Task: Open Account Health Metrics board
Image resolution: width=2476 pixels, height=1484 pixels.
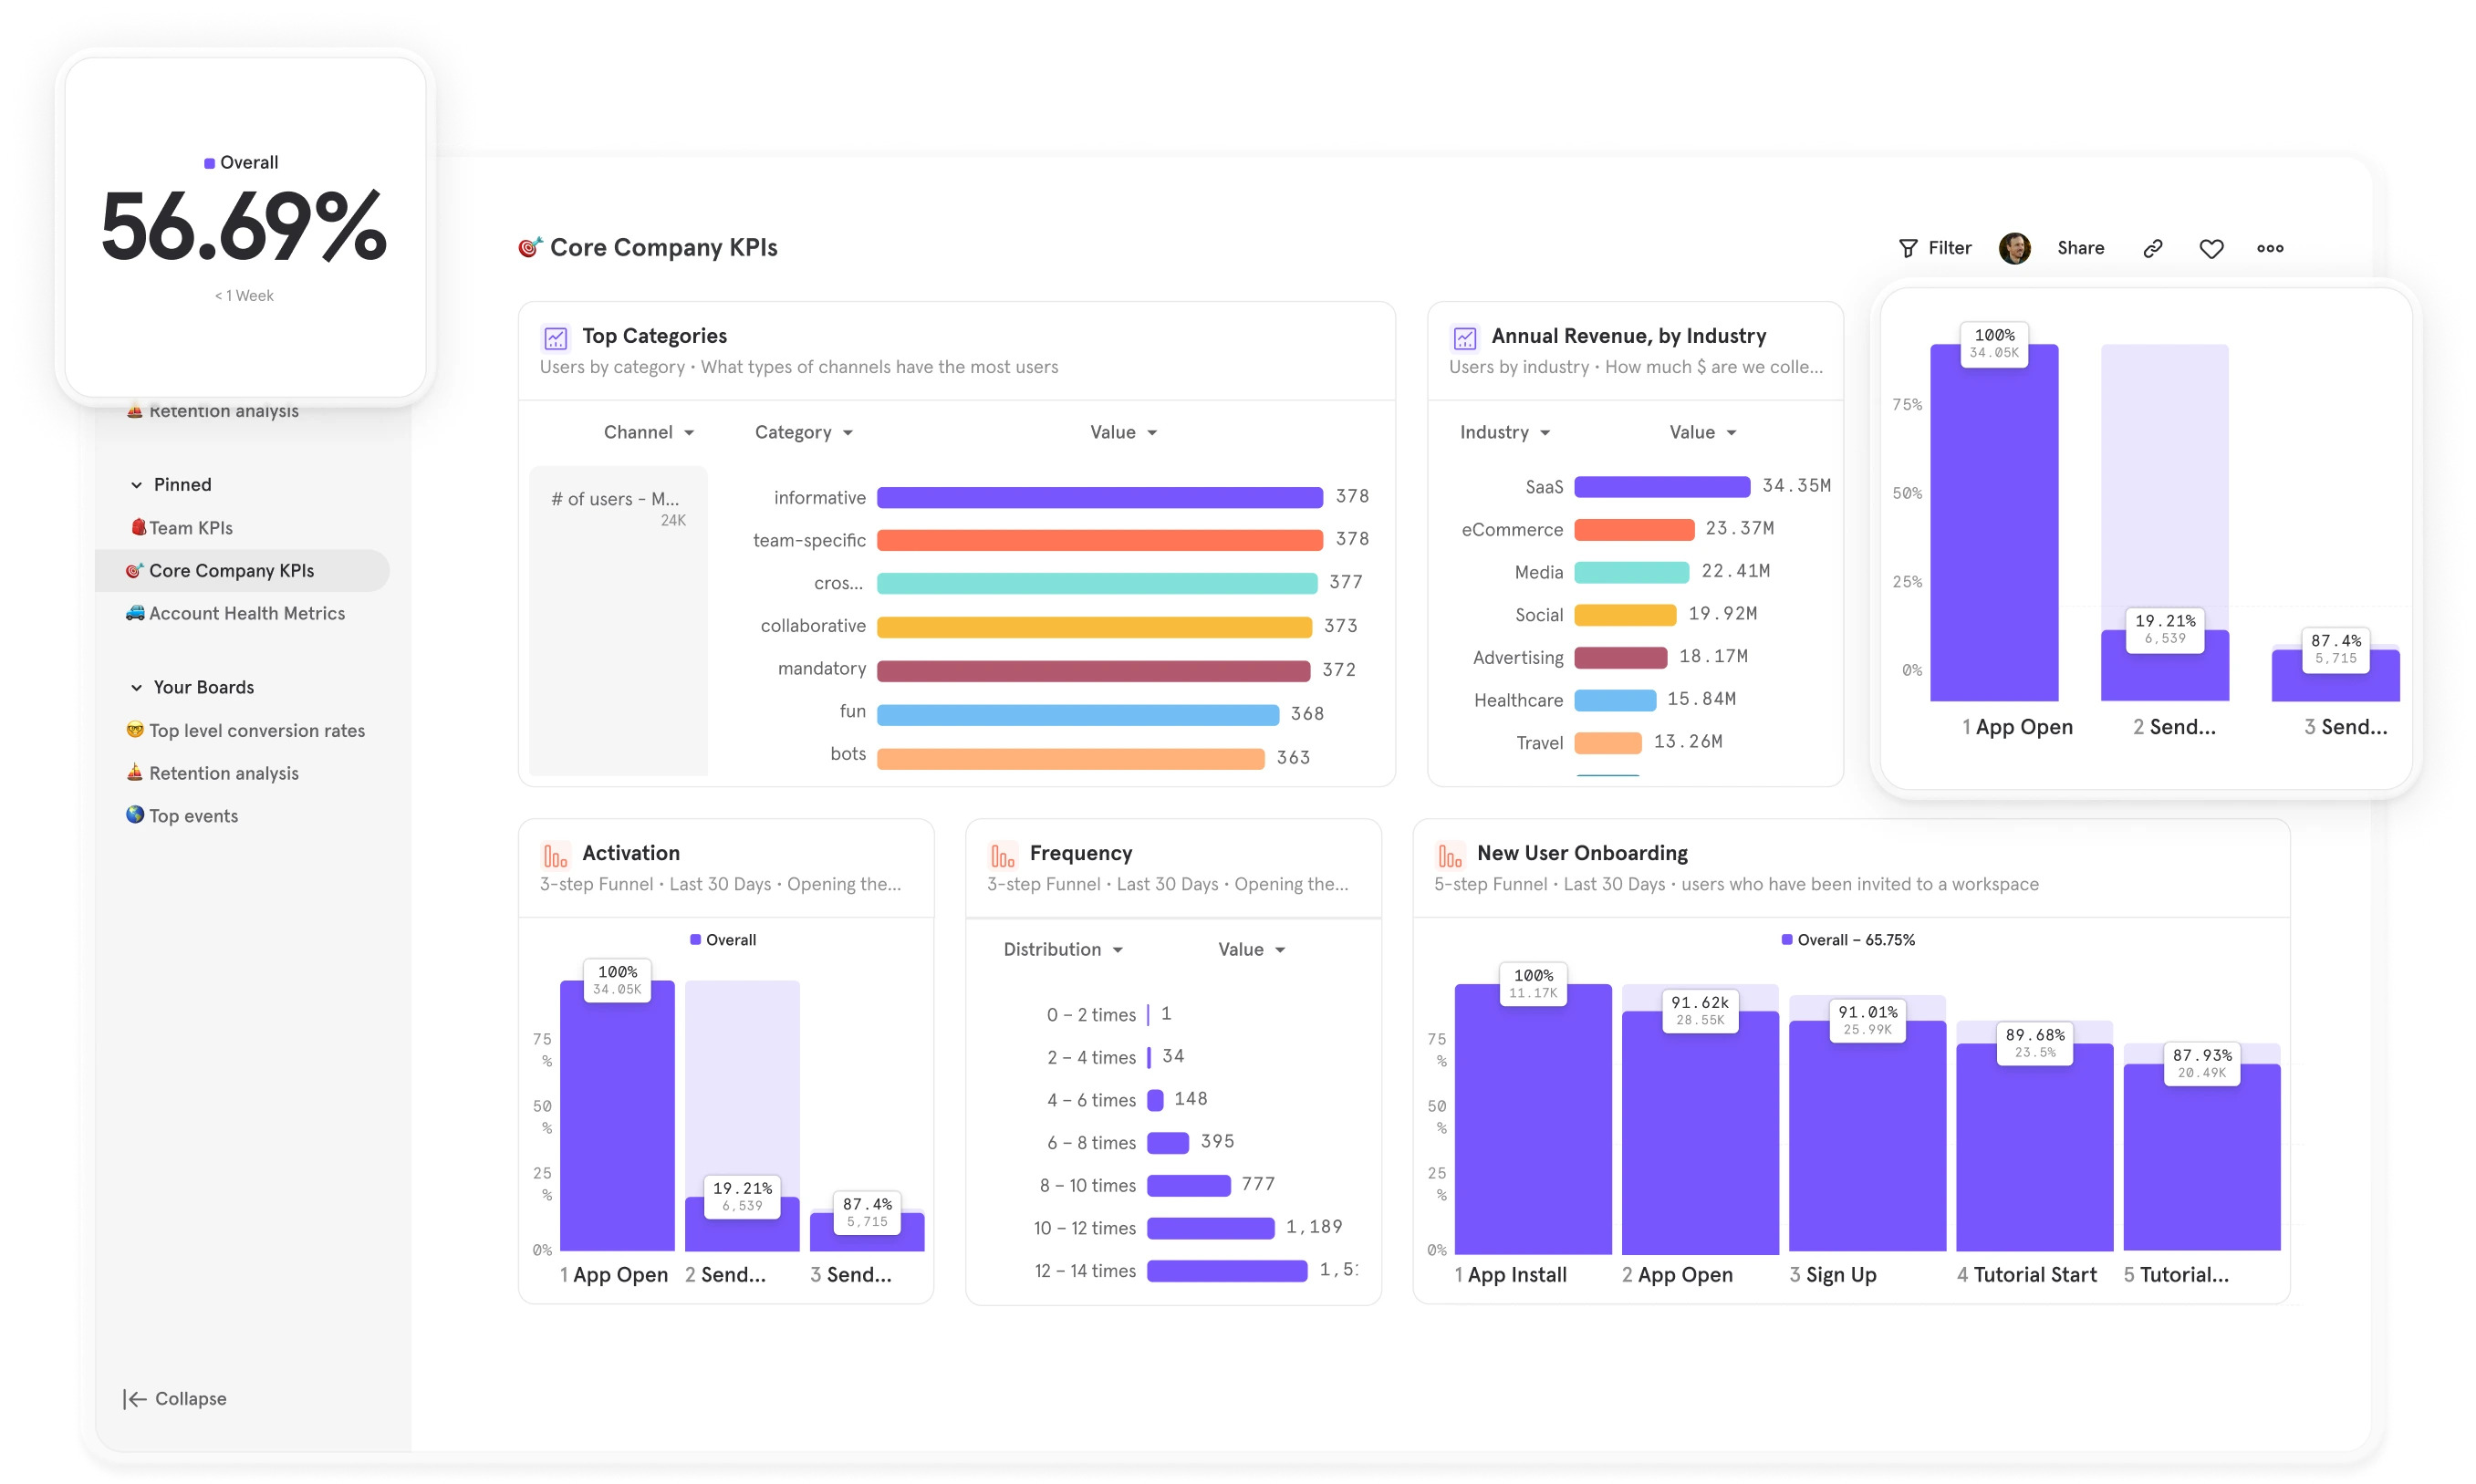Action: click(x=247, y=613)
